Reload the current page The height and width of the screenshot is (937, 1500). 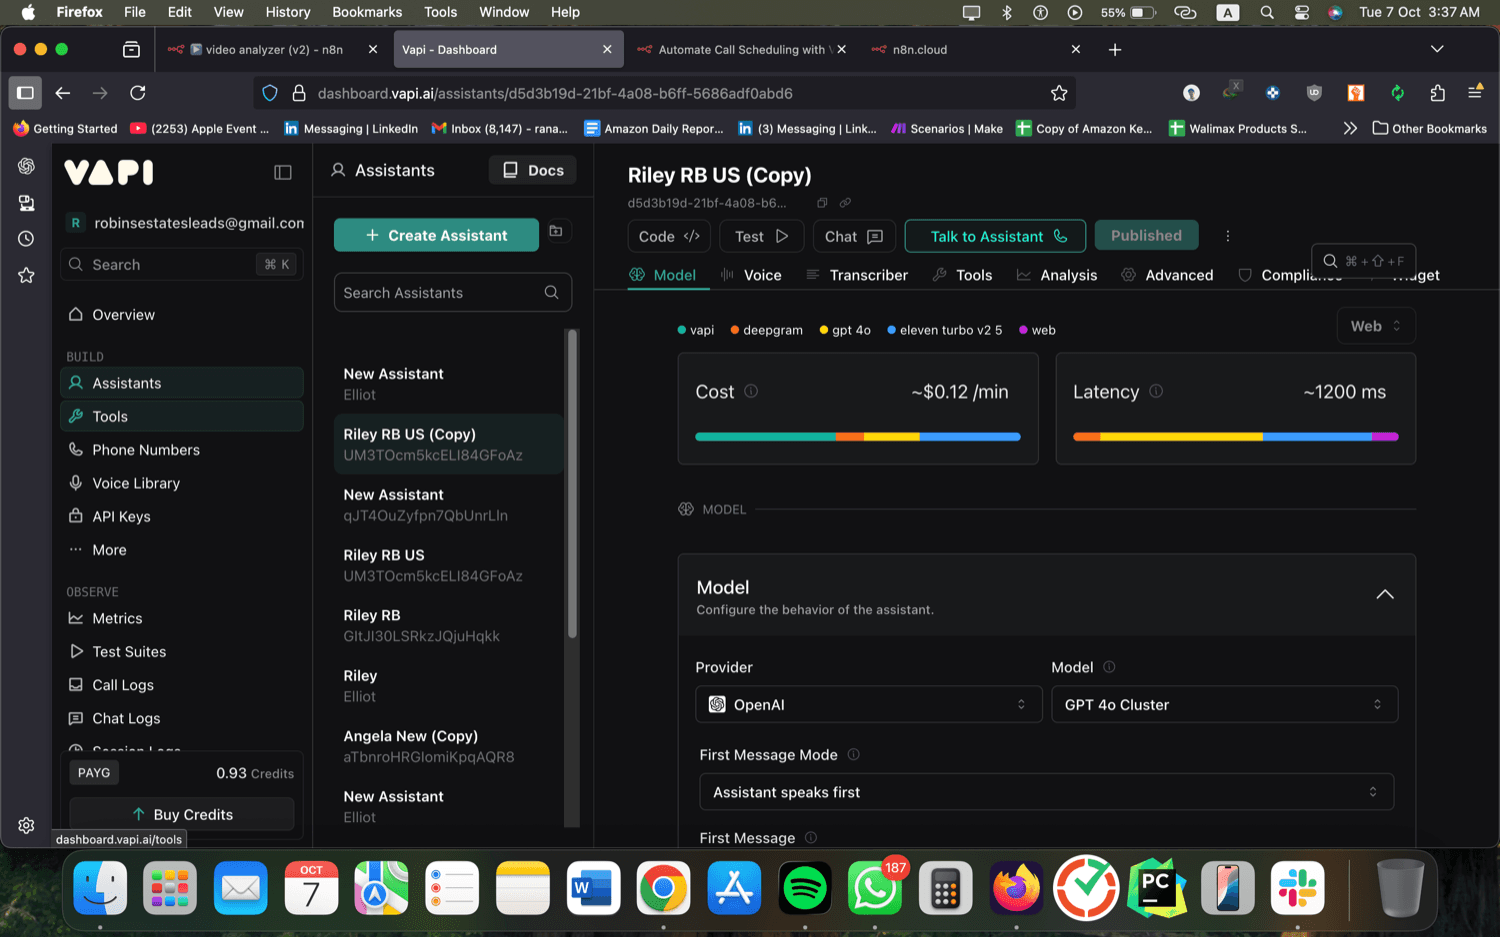pos(138,93)
